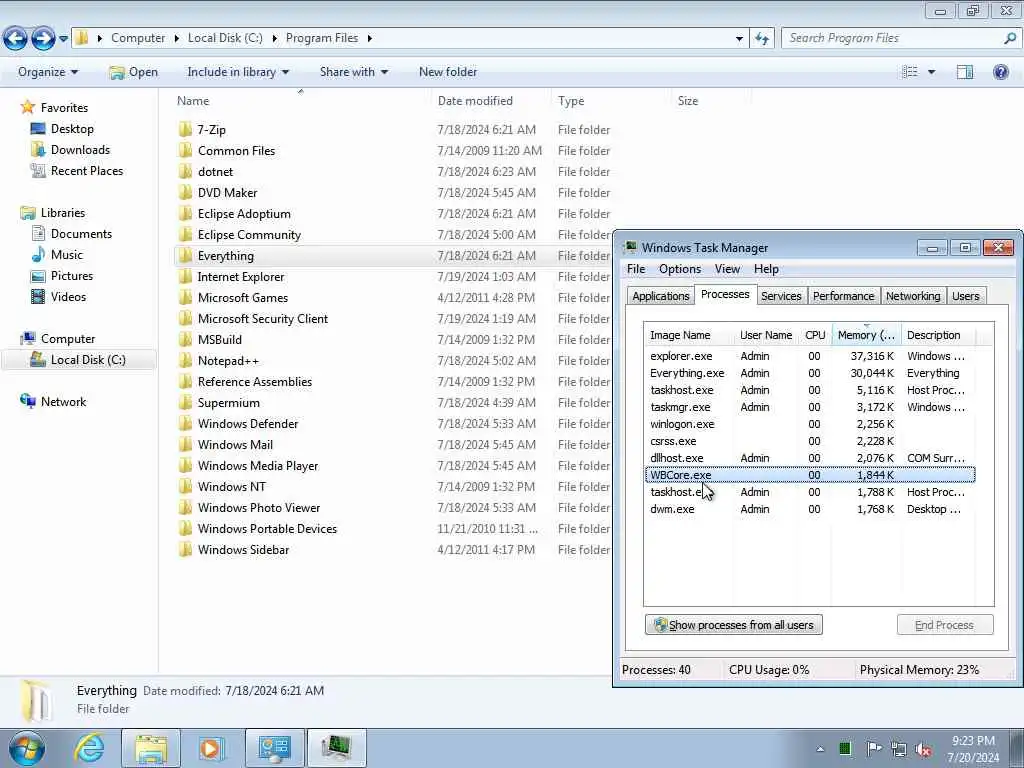This screenshot has width=1024, height=768.
Task: Open Task Manager Help menu
Action: [766, 269]
